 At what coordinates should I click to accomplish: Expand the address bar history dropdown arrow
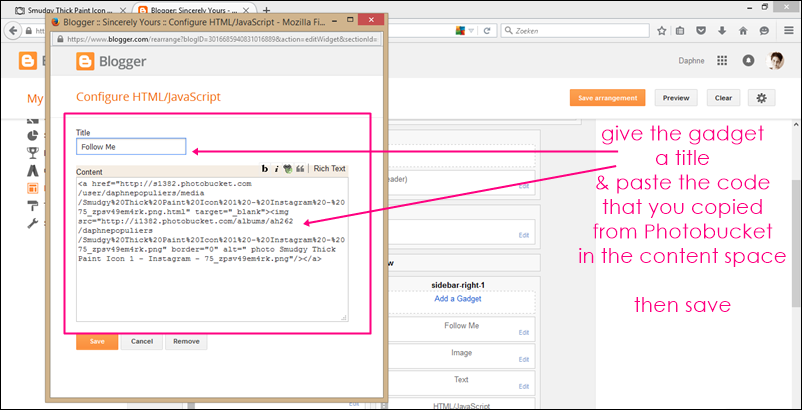click(x=471, y=31)
